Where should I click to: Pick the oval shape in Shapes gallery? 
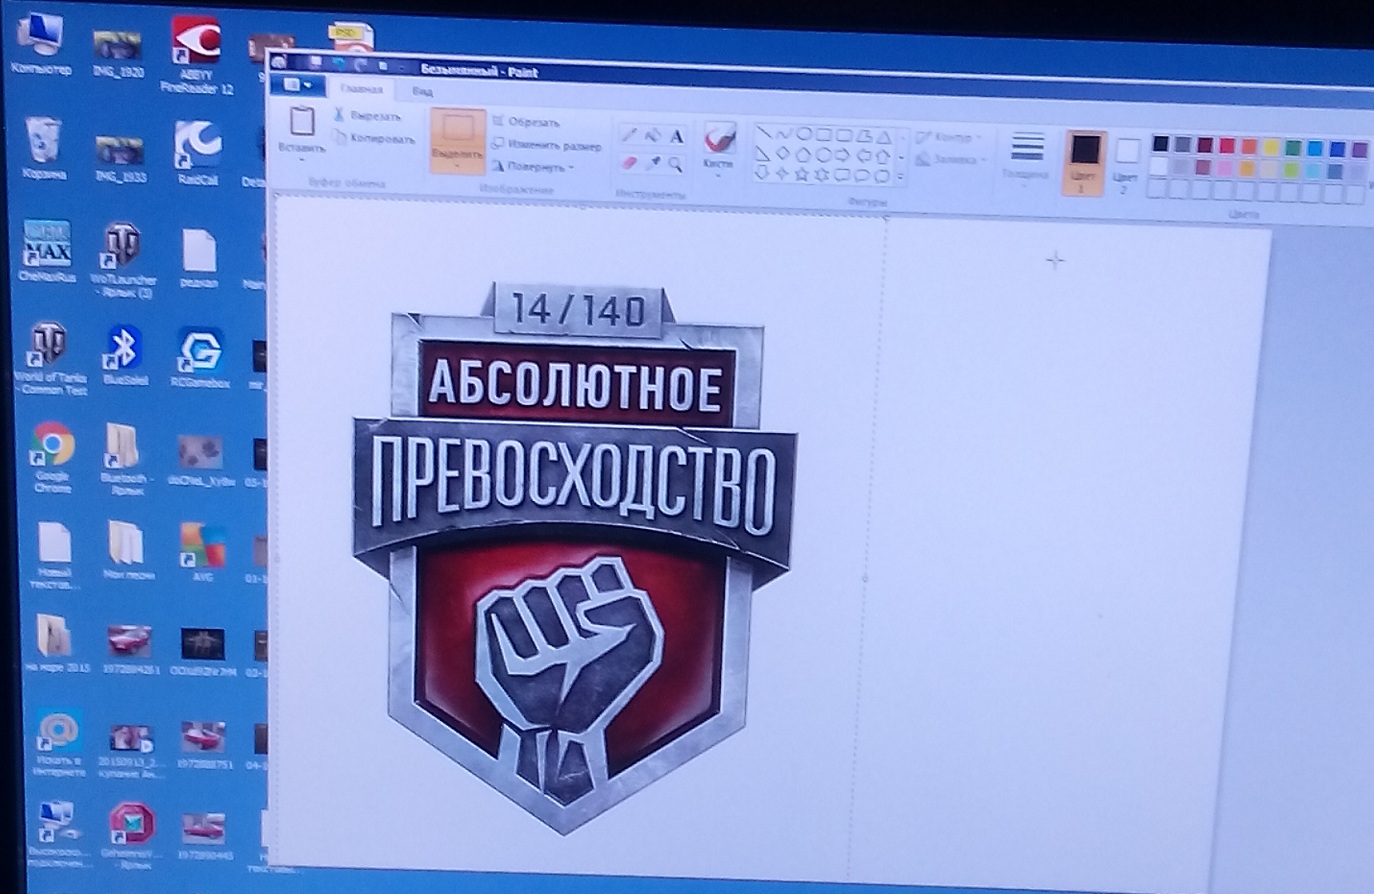point(803,134)
